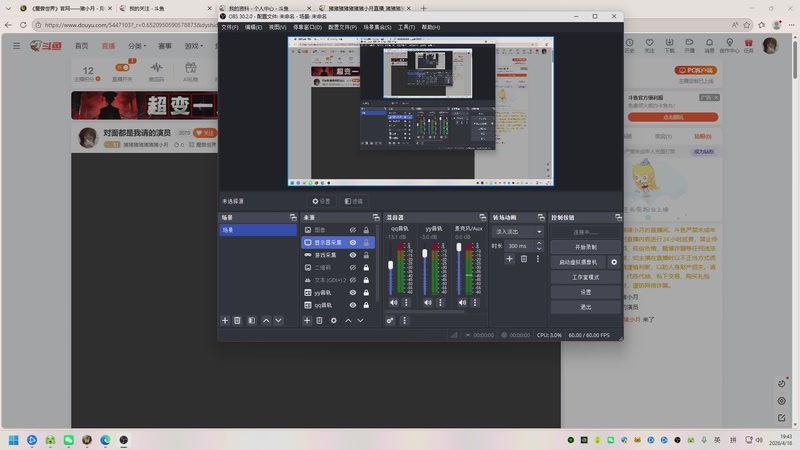Unlock the 二维码 source padlock
The width and height of the screenshot is (800, 450).
tap(366, 267)
